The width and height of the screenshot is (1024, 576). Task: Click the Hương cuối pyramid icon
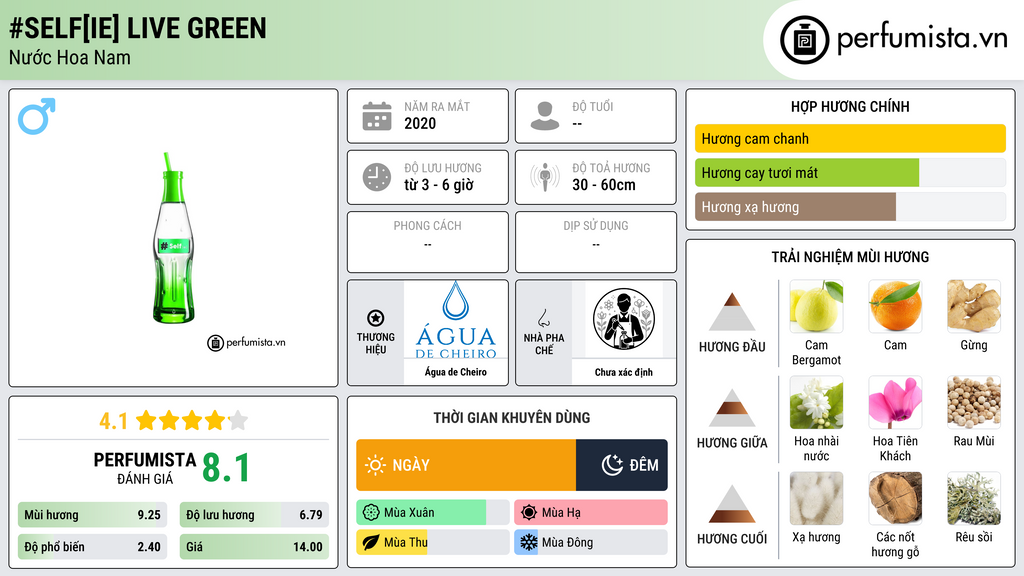click(732, 504)
